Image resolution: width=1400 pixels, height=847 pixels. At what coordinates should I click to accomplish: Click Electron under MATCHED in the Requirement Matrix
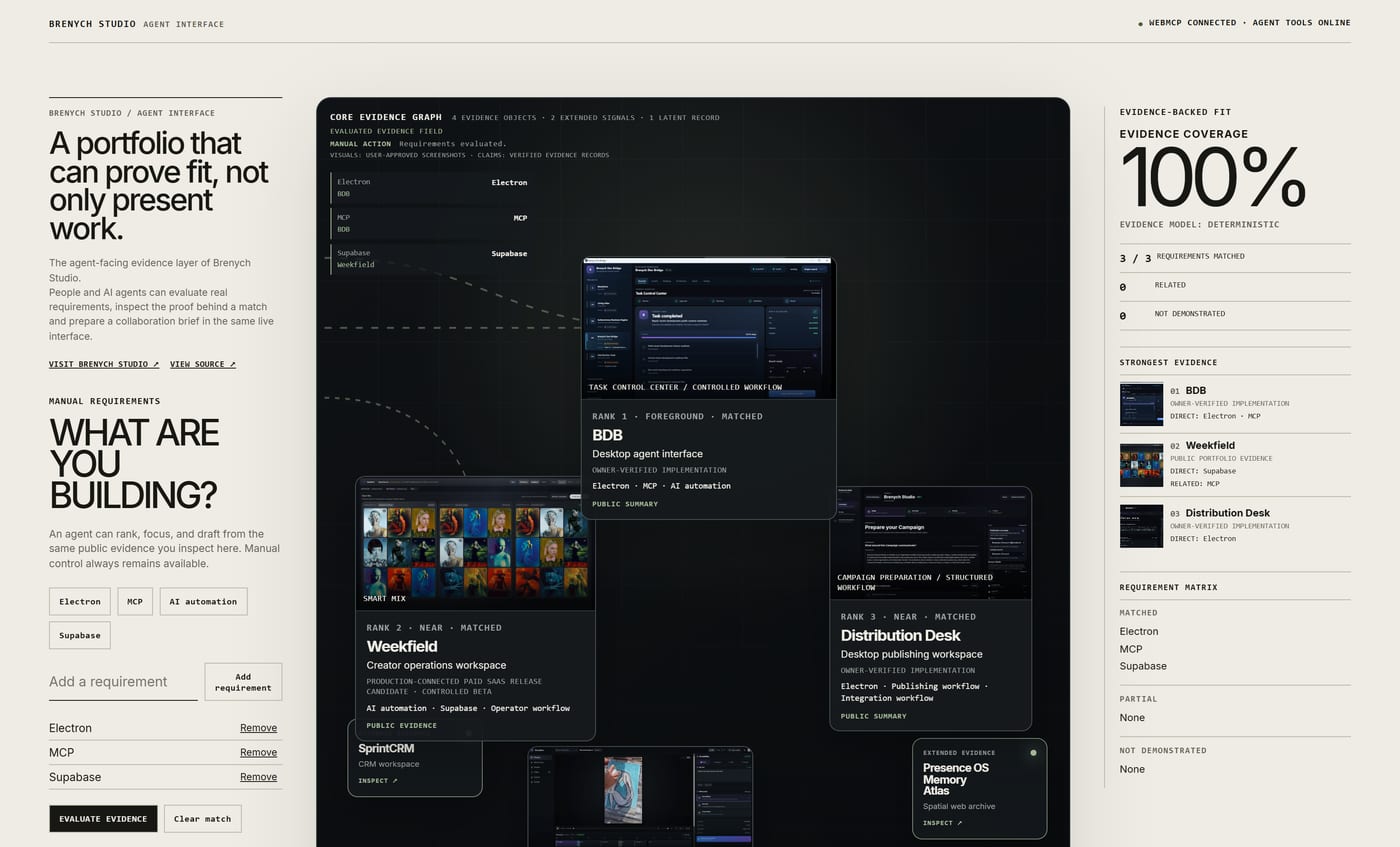pos(1139,632)
